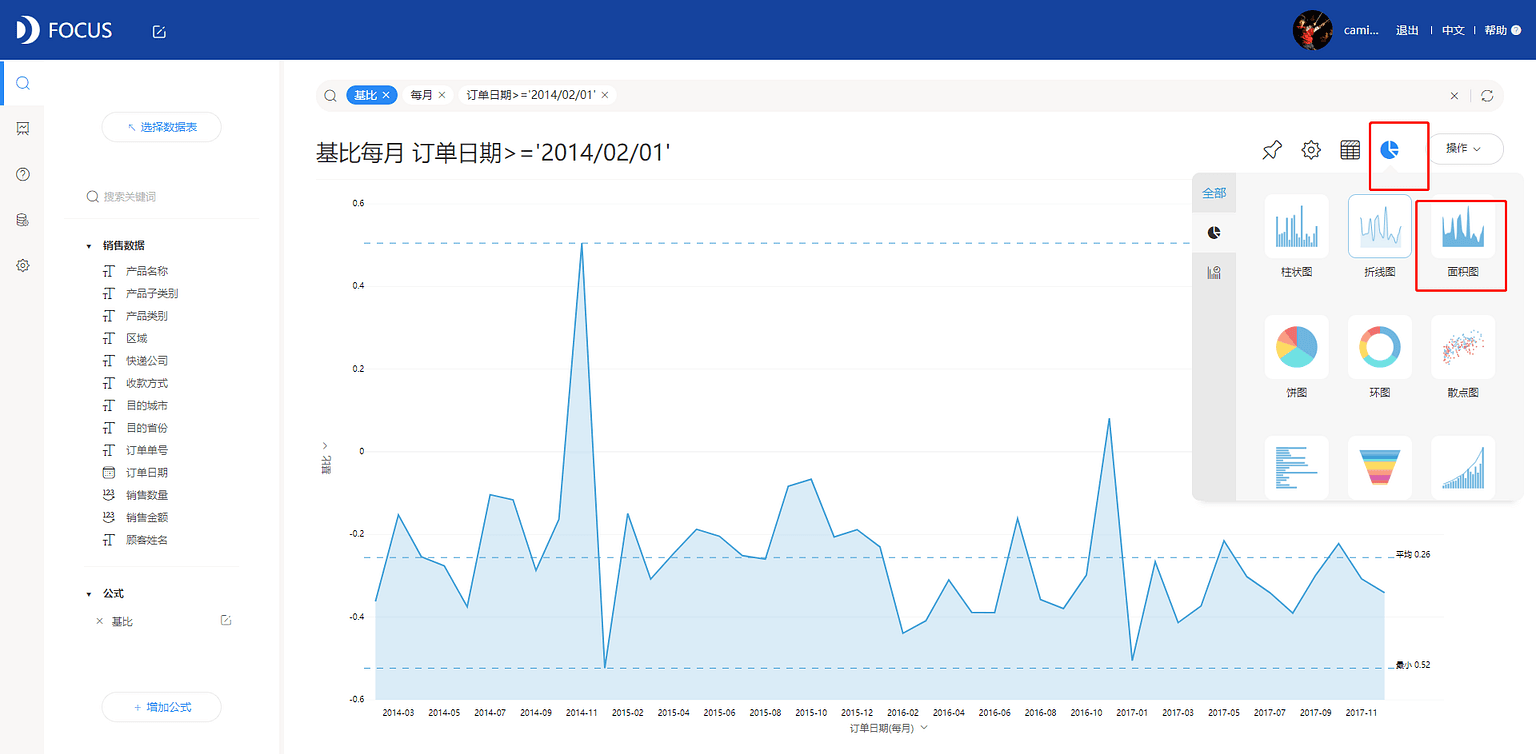Open the 帮助 help link
1536x754 pixels.
[x=1502, y=31]
